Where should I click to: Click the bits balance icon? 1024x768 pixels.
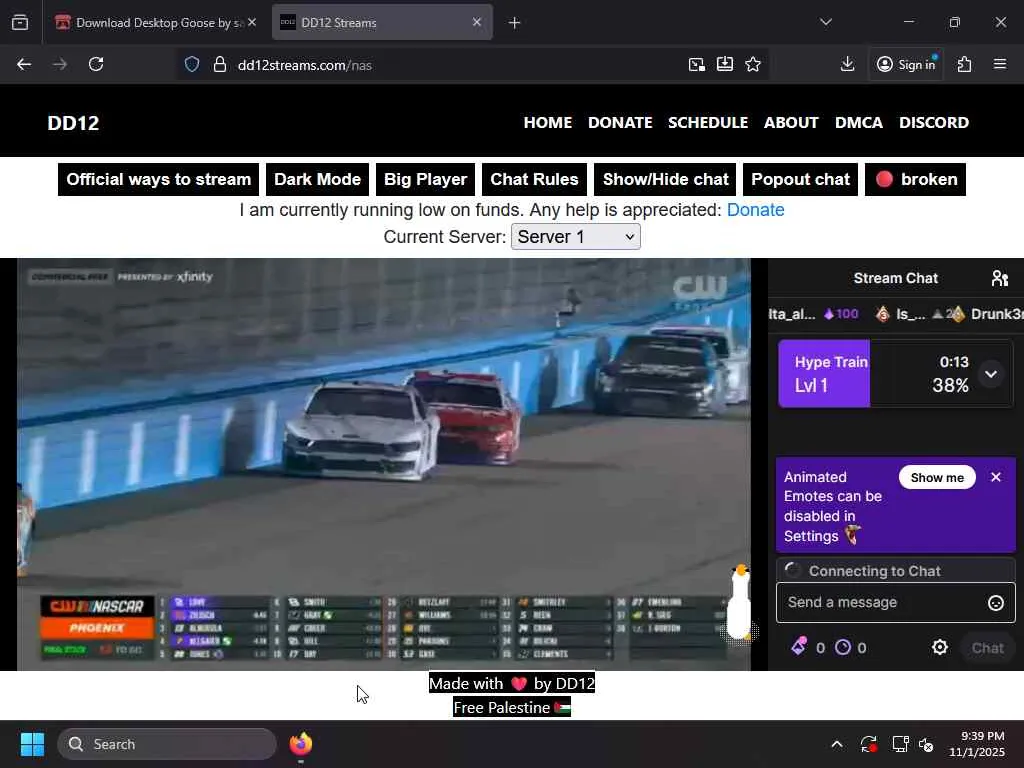[x=798, y=647]
